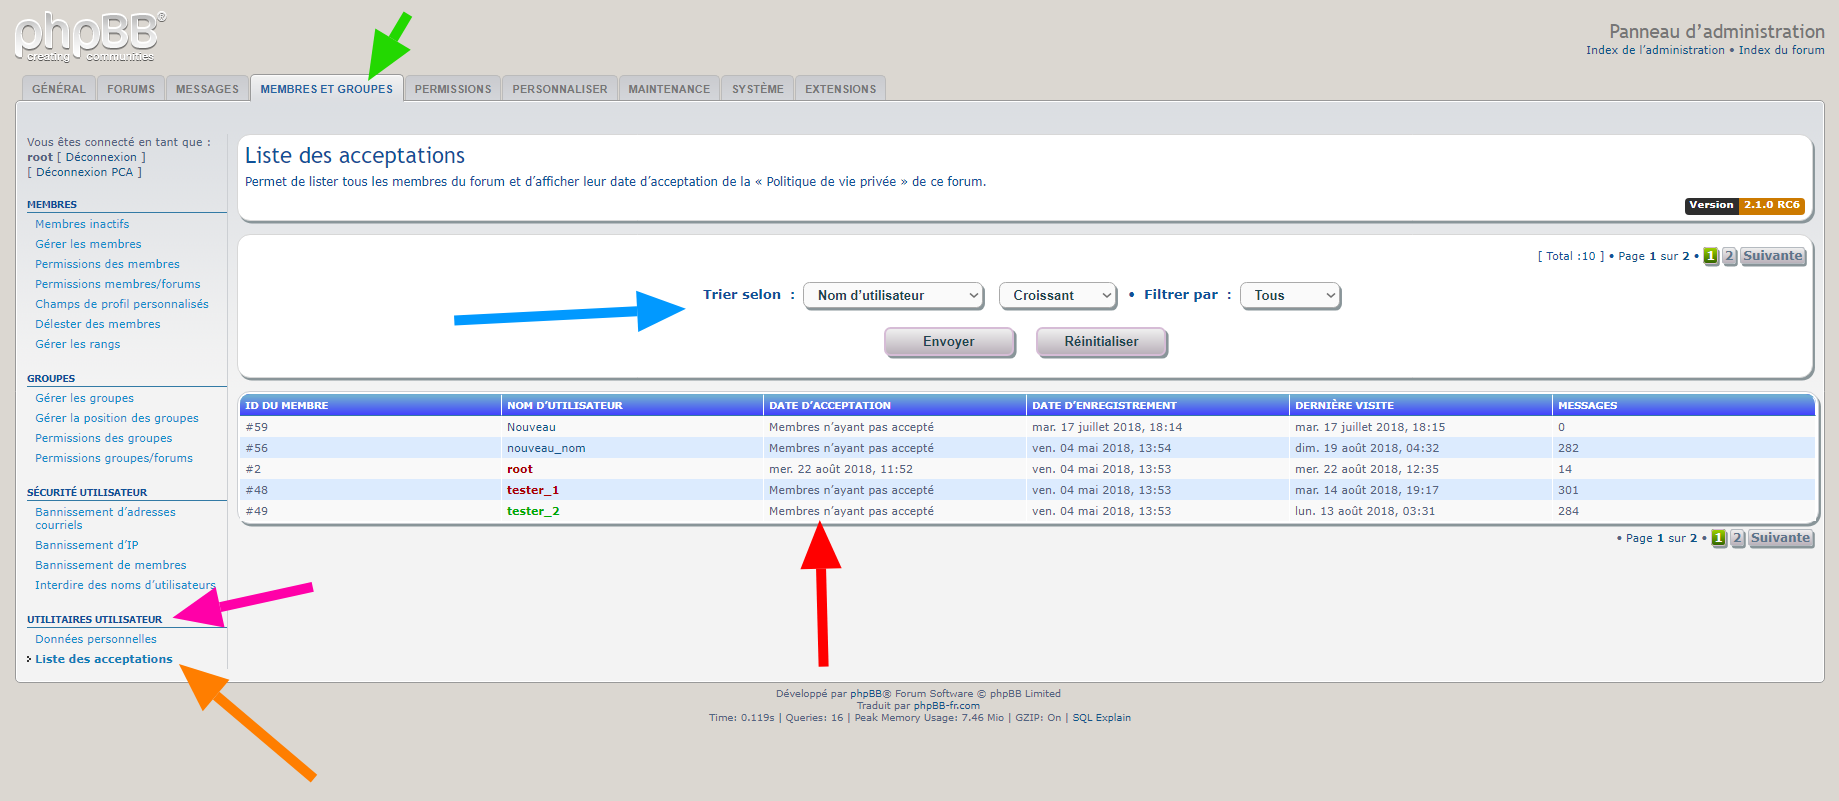Screen dimensions: 1839x801
Task: Expand the Croissant sort order dropdown
Action: 1058,296
